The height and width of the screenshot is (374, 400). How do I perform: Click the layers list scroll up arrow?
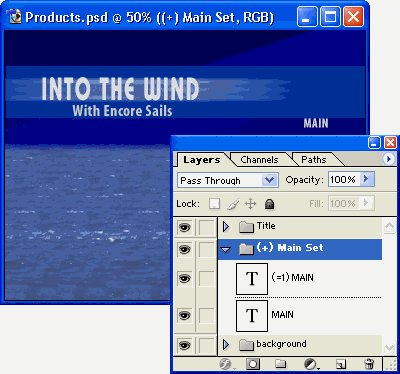(389, 227)
